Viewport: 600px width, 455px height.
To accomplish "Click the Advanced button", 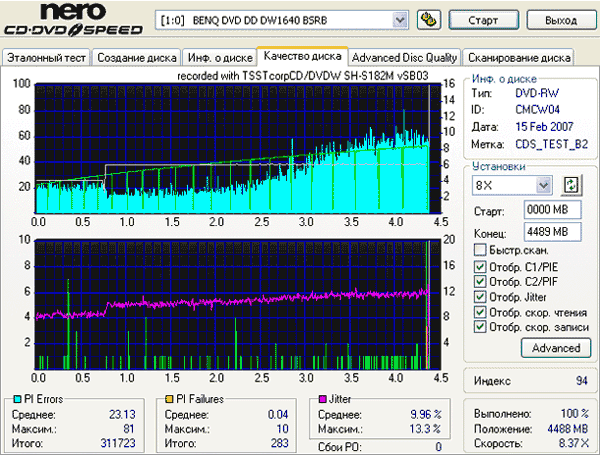I will 555,348.
